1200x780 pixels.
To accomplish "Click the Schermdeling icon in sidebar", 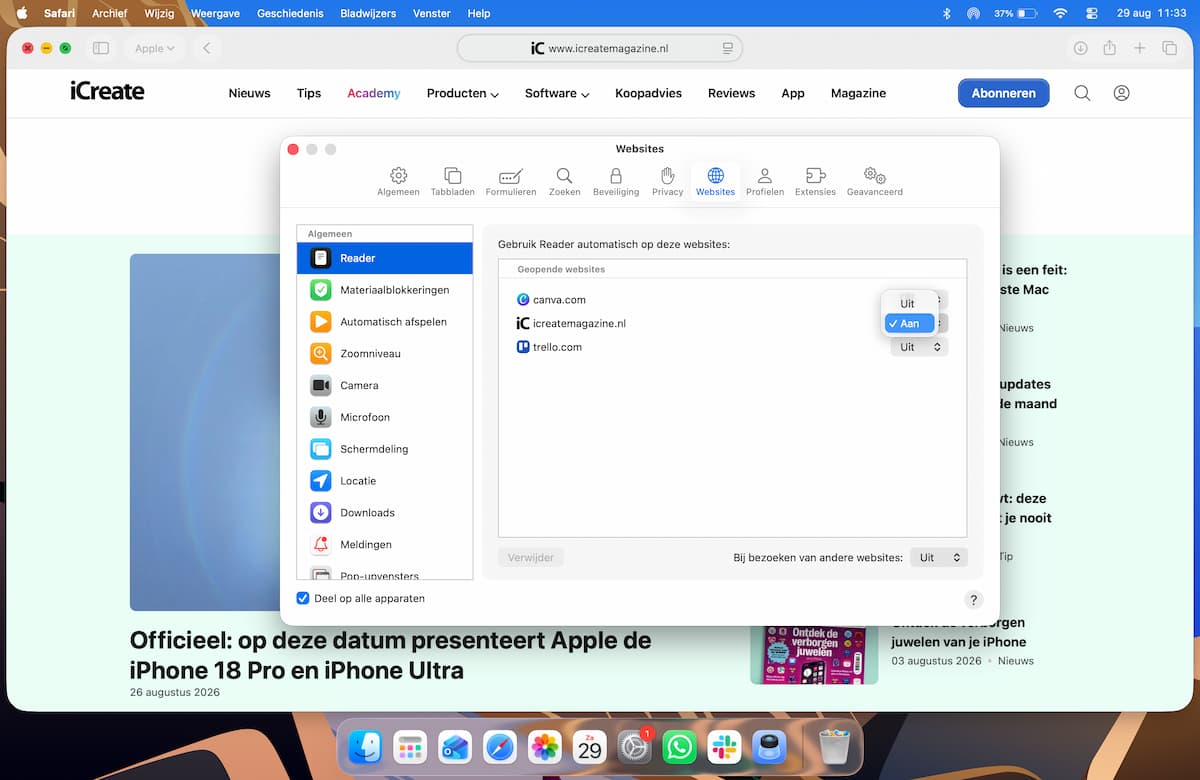I will [320, 449].
